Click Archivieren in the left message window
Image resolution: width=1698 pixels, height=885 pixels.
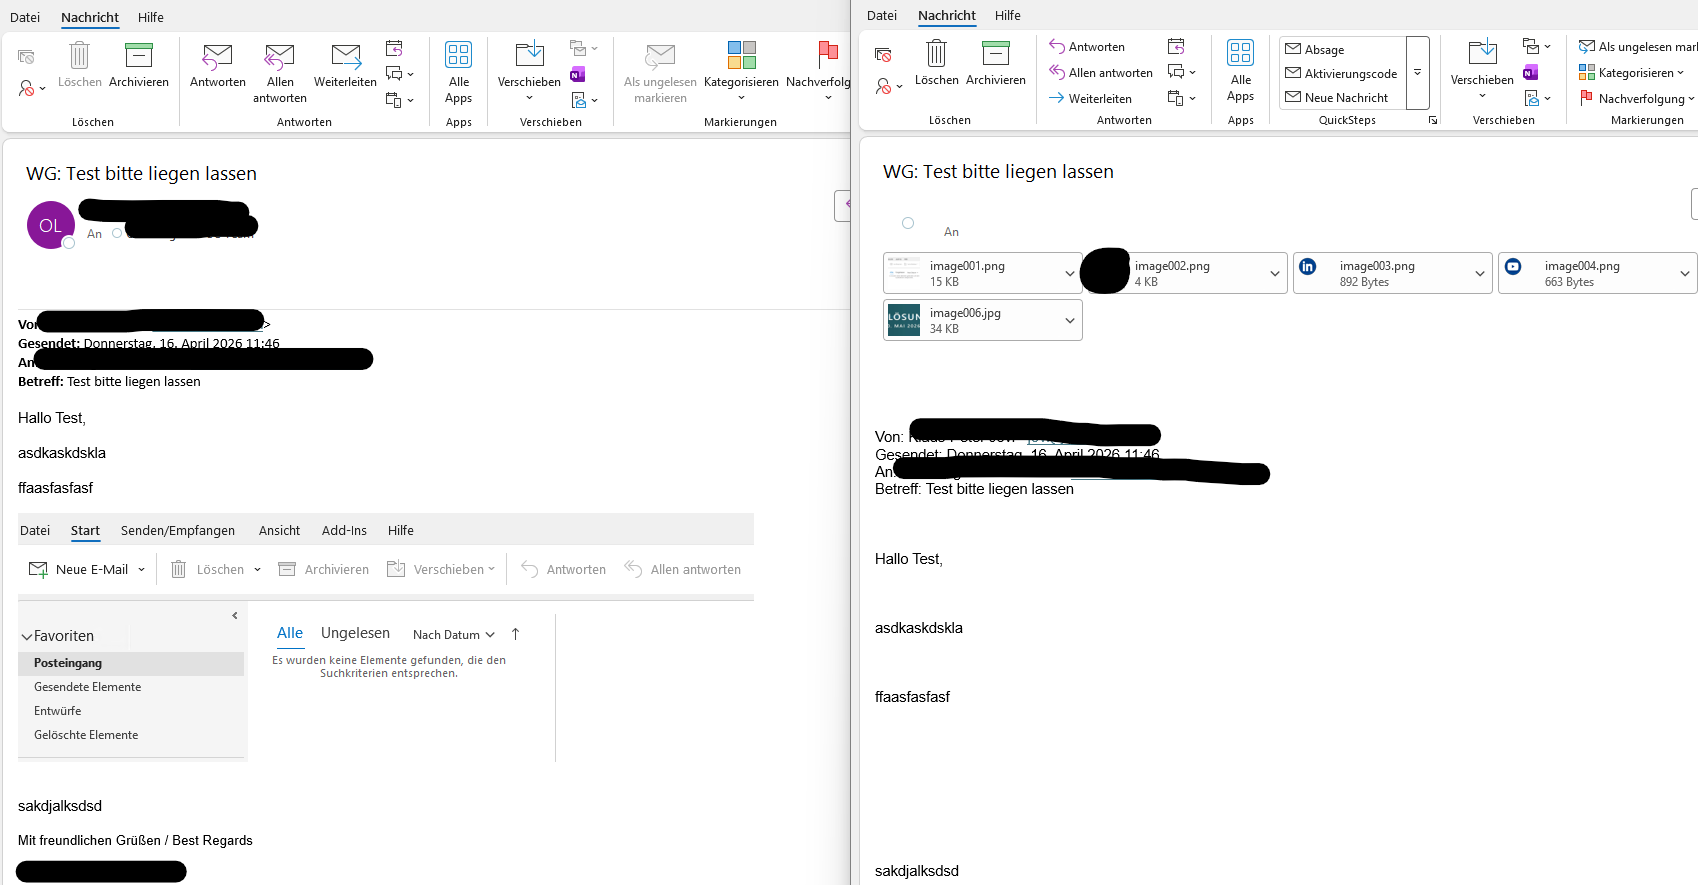coord(139,65)
